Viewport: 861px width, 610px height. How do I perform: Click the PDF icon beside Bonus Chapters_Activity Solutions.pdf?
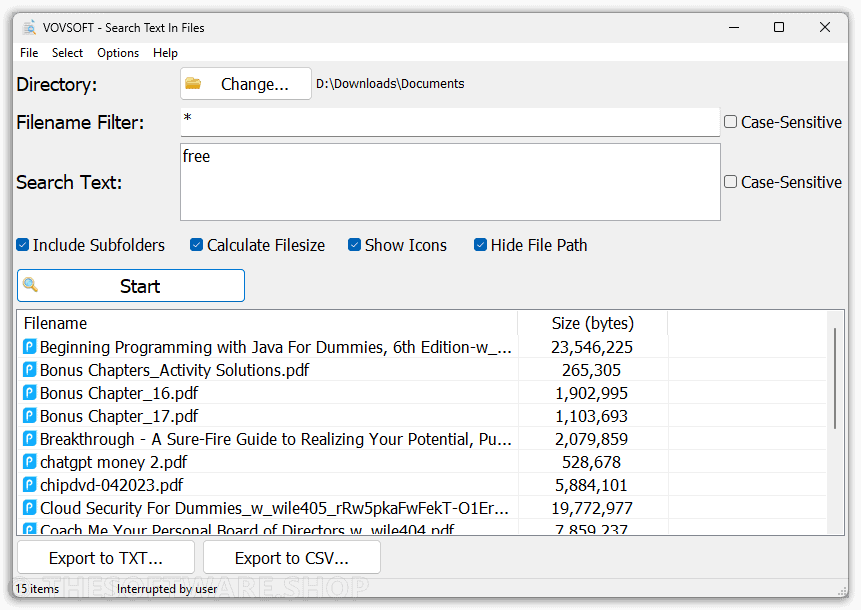[x=30, y=370]
